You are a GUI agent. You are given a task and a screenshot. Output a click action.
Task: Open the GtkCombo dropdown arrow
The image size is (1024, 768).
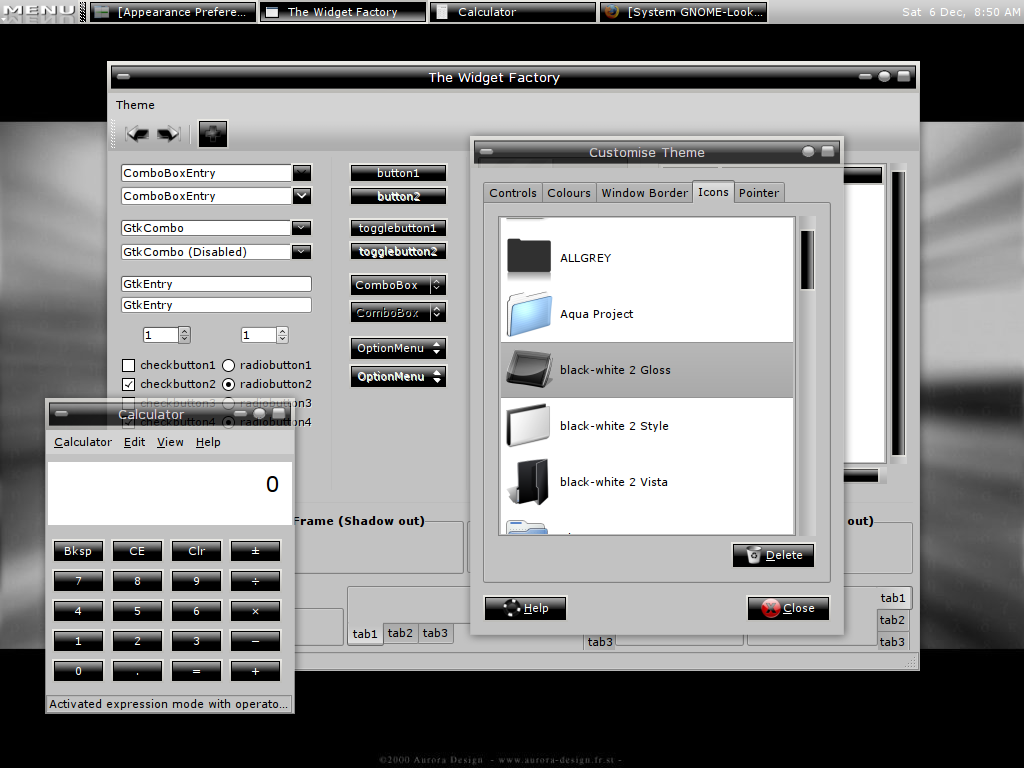pyautogui.click(x=301, y=227)
